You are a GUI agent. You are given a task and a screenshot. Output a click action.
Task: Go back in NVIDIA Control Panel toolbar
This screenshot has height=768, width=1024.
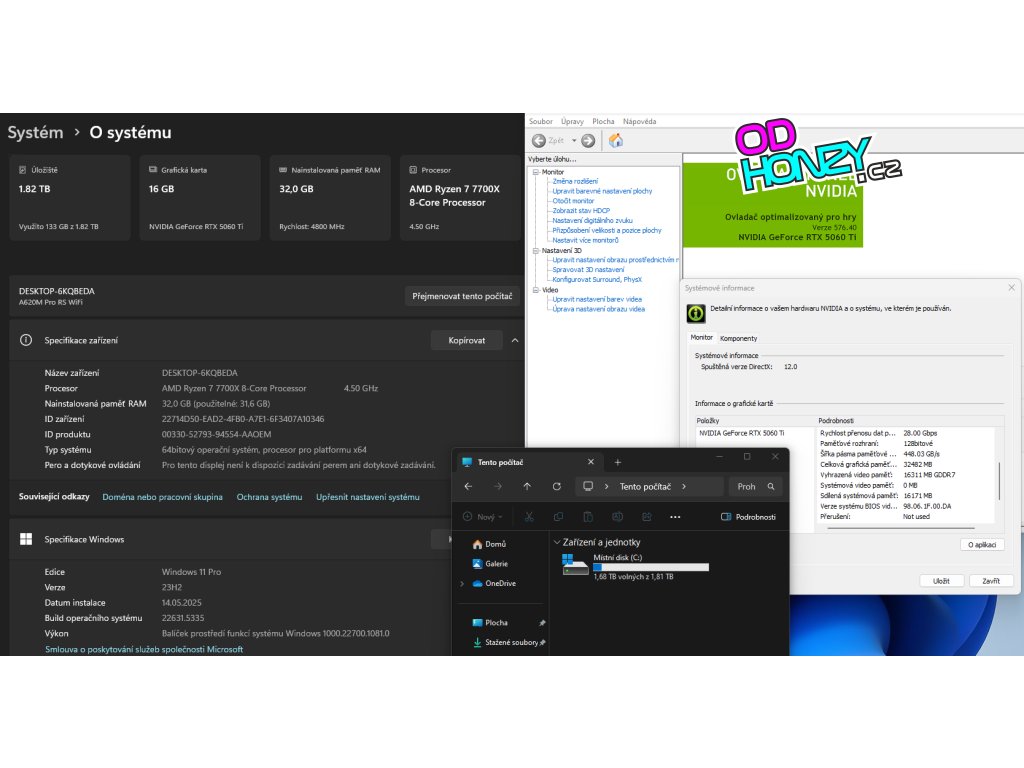pos(539,140)
